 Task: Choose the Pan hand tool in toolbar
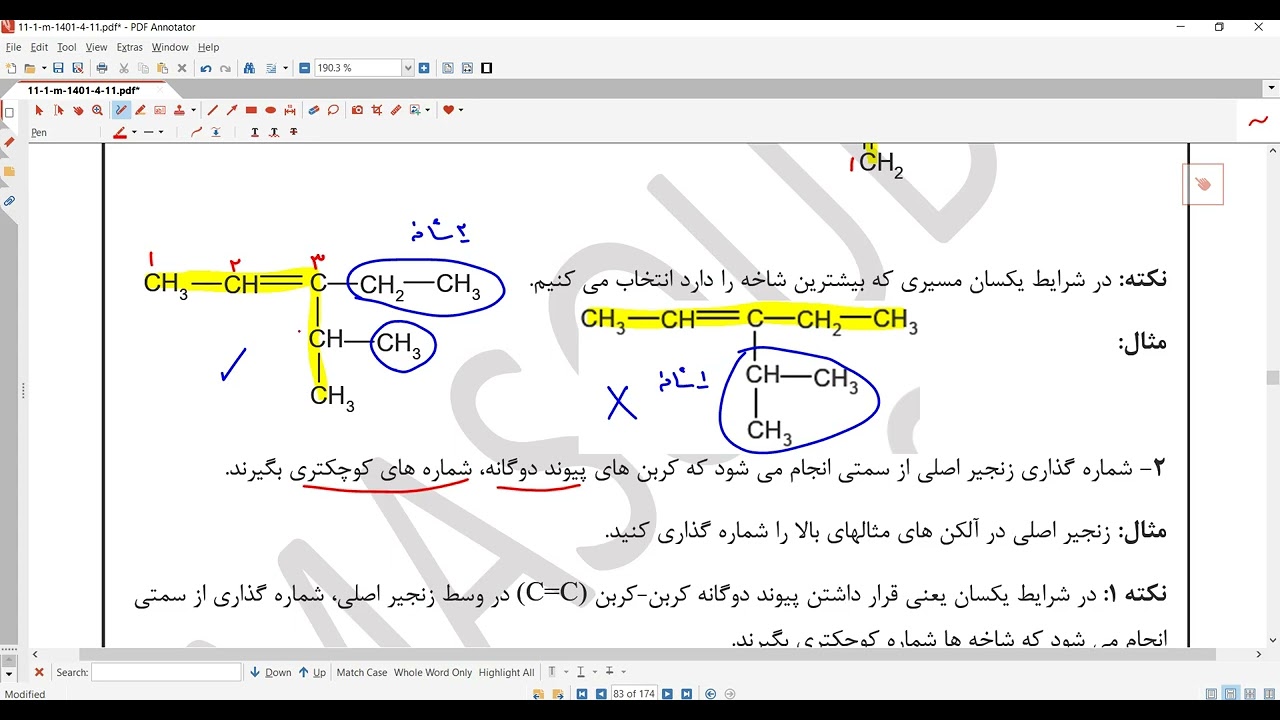point(78,110)
